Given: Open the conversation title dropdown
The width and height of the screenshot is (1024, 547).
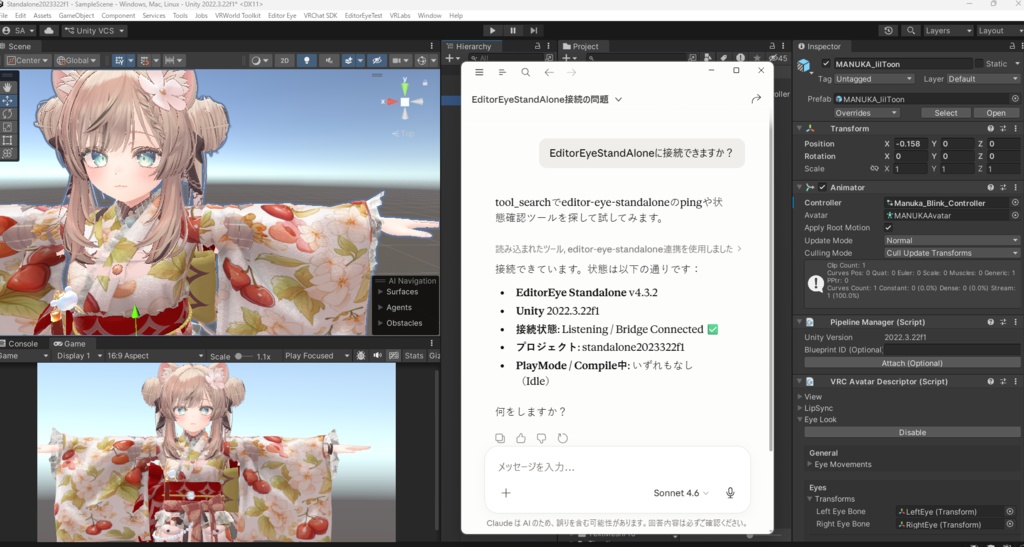Looking at the screenshot, I should pos(547,99).
